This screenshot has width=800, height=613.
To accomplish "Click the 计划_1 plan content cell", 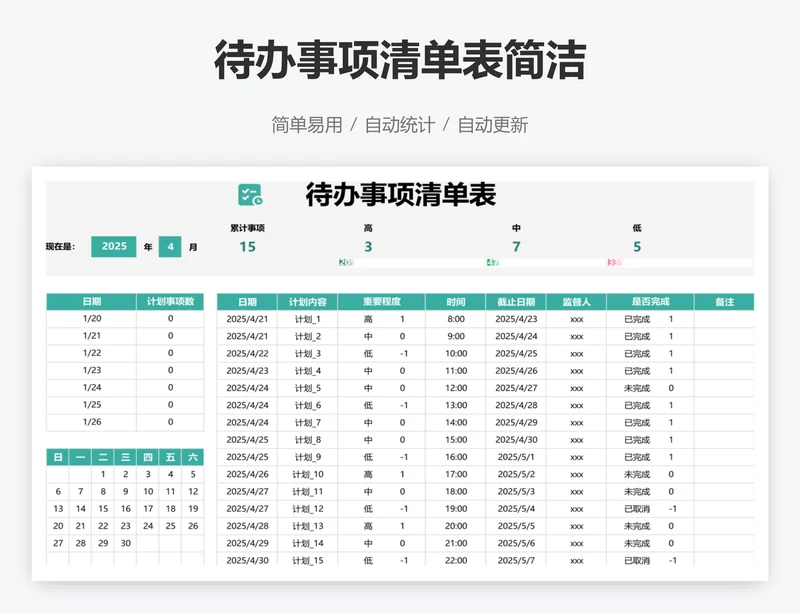I will tap(307, 319).
